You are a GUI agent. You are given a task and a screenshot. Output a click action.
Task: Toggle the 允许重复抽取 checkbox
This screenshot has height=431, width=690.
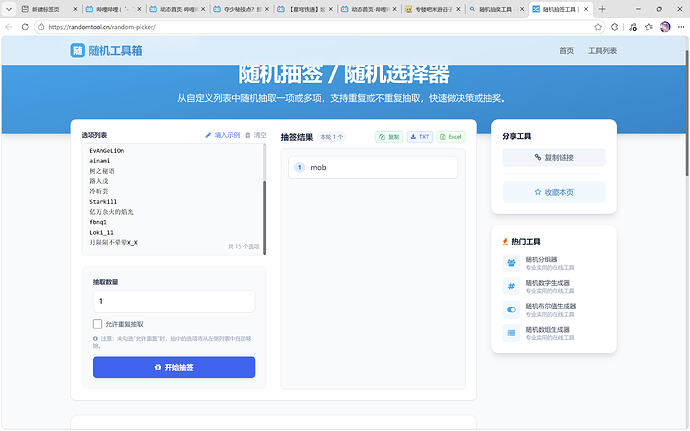click(98, 324)
